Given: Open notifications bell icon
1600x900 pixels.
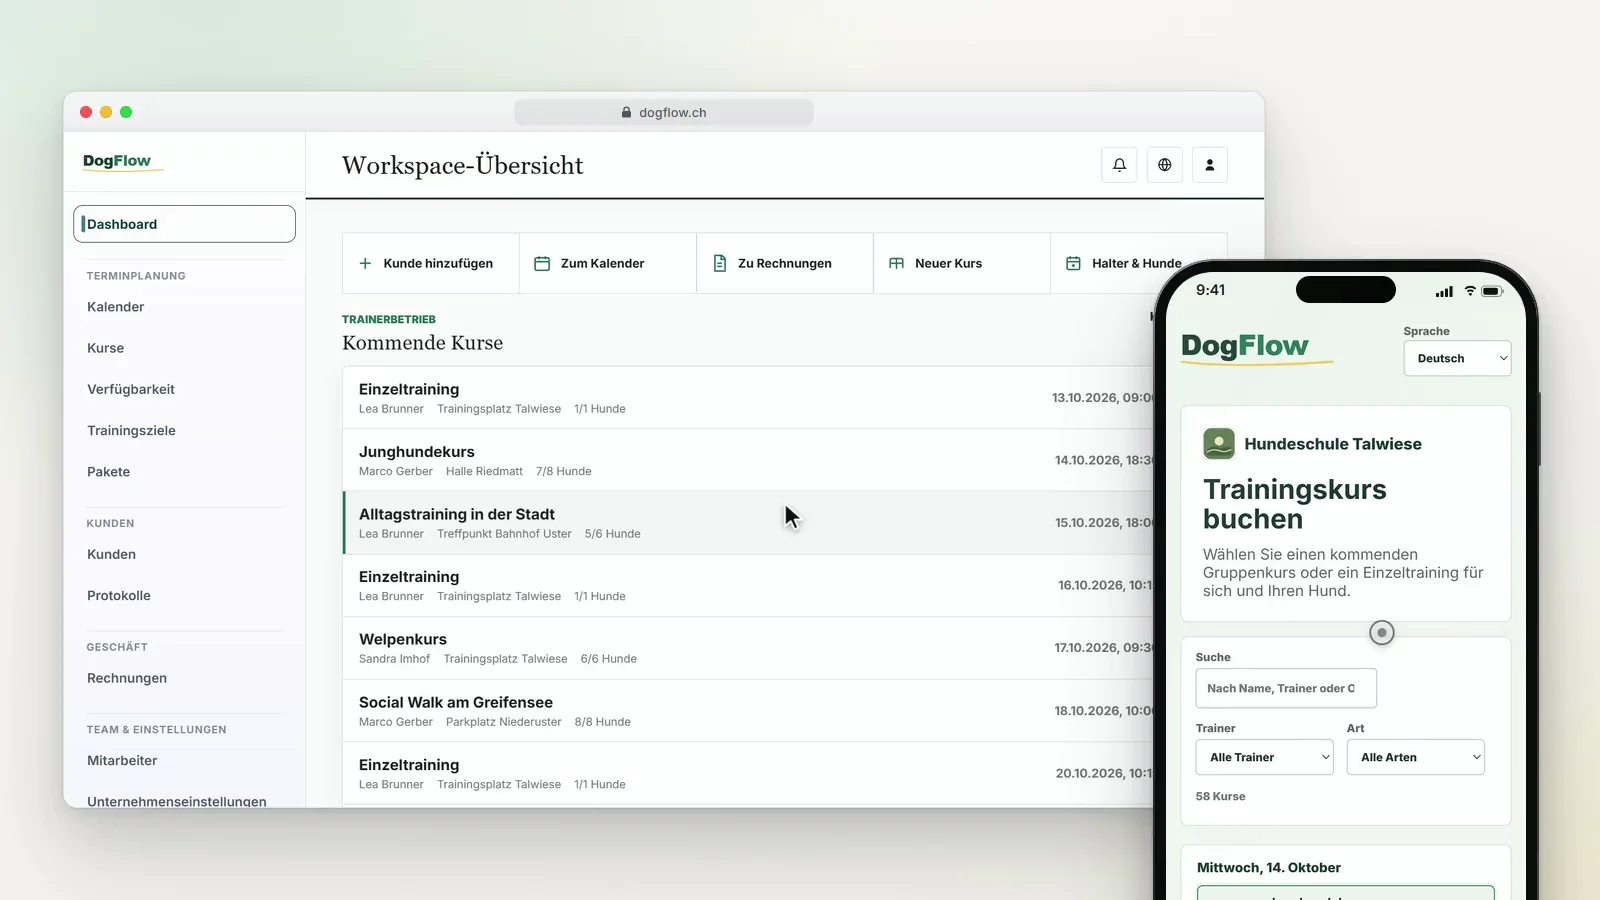Looking at the screenshot, I should point(1119,165).
